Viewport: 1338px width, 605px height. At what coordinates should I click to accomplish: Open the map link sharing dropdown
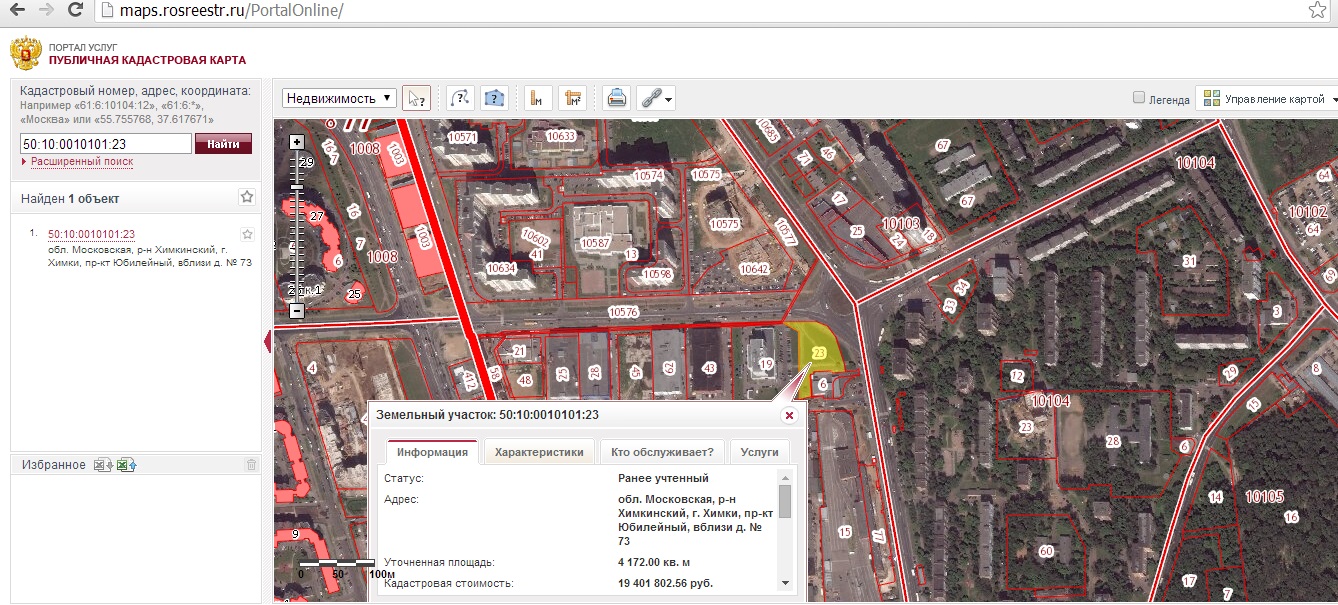pos(656,98)
